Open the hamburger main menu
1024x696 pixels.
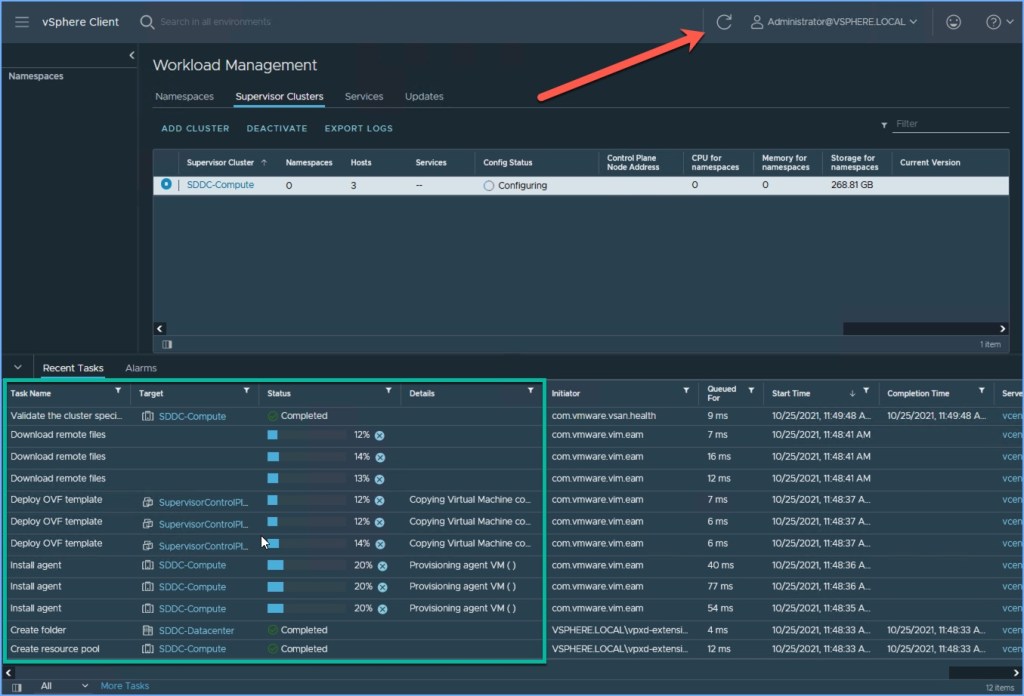coord(21,22)
